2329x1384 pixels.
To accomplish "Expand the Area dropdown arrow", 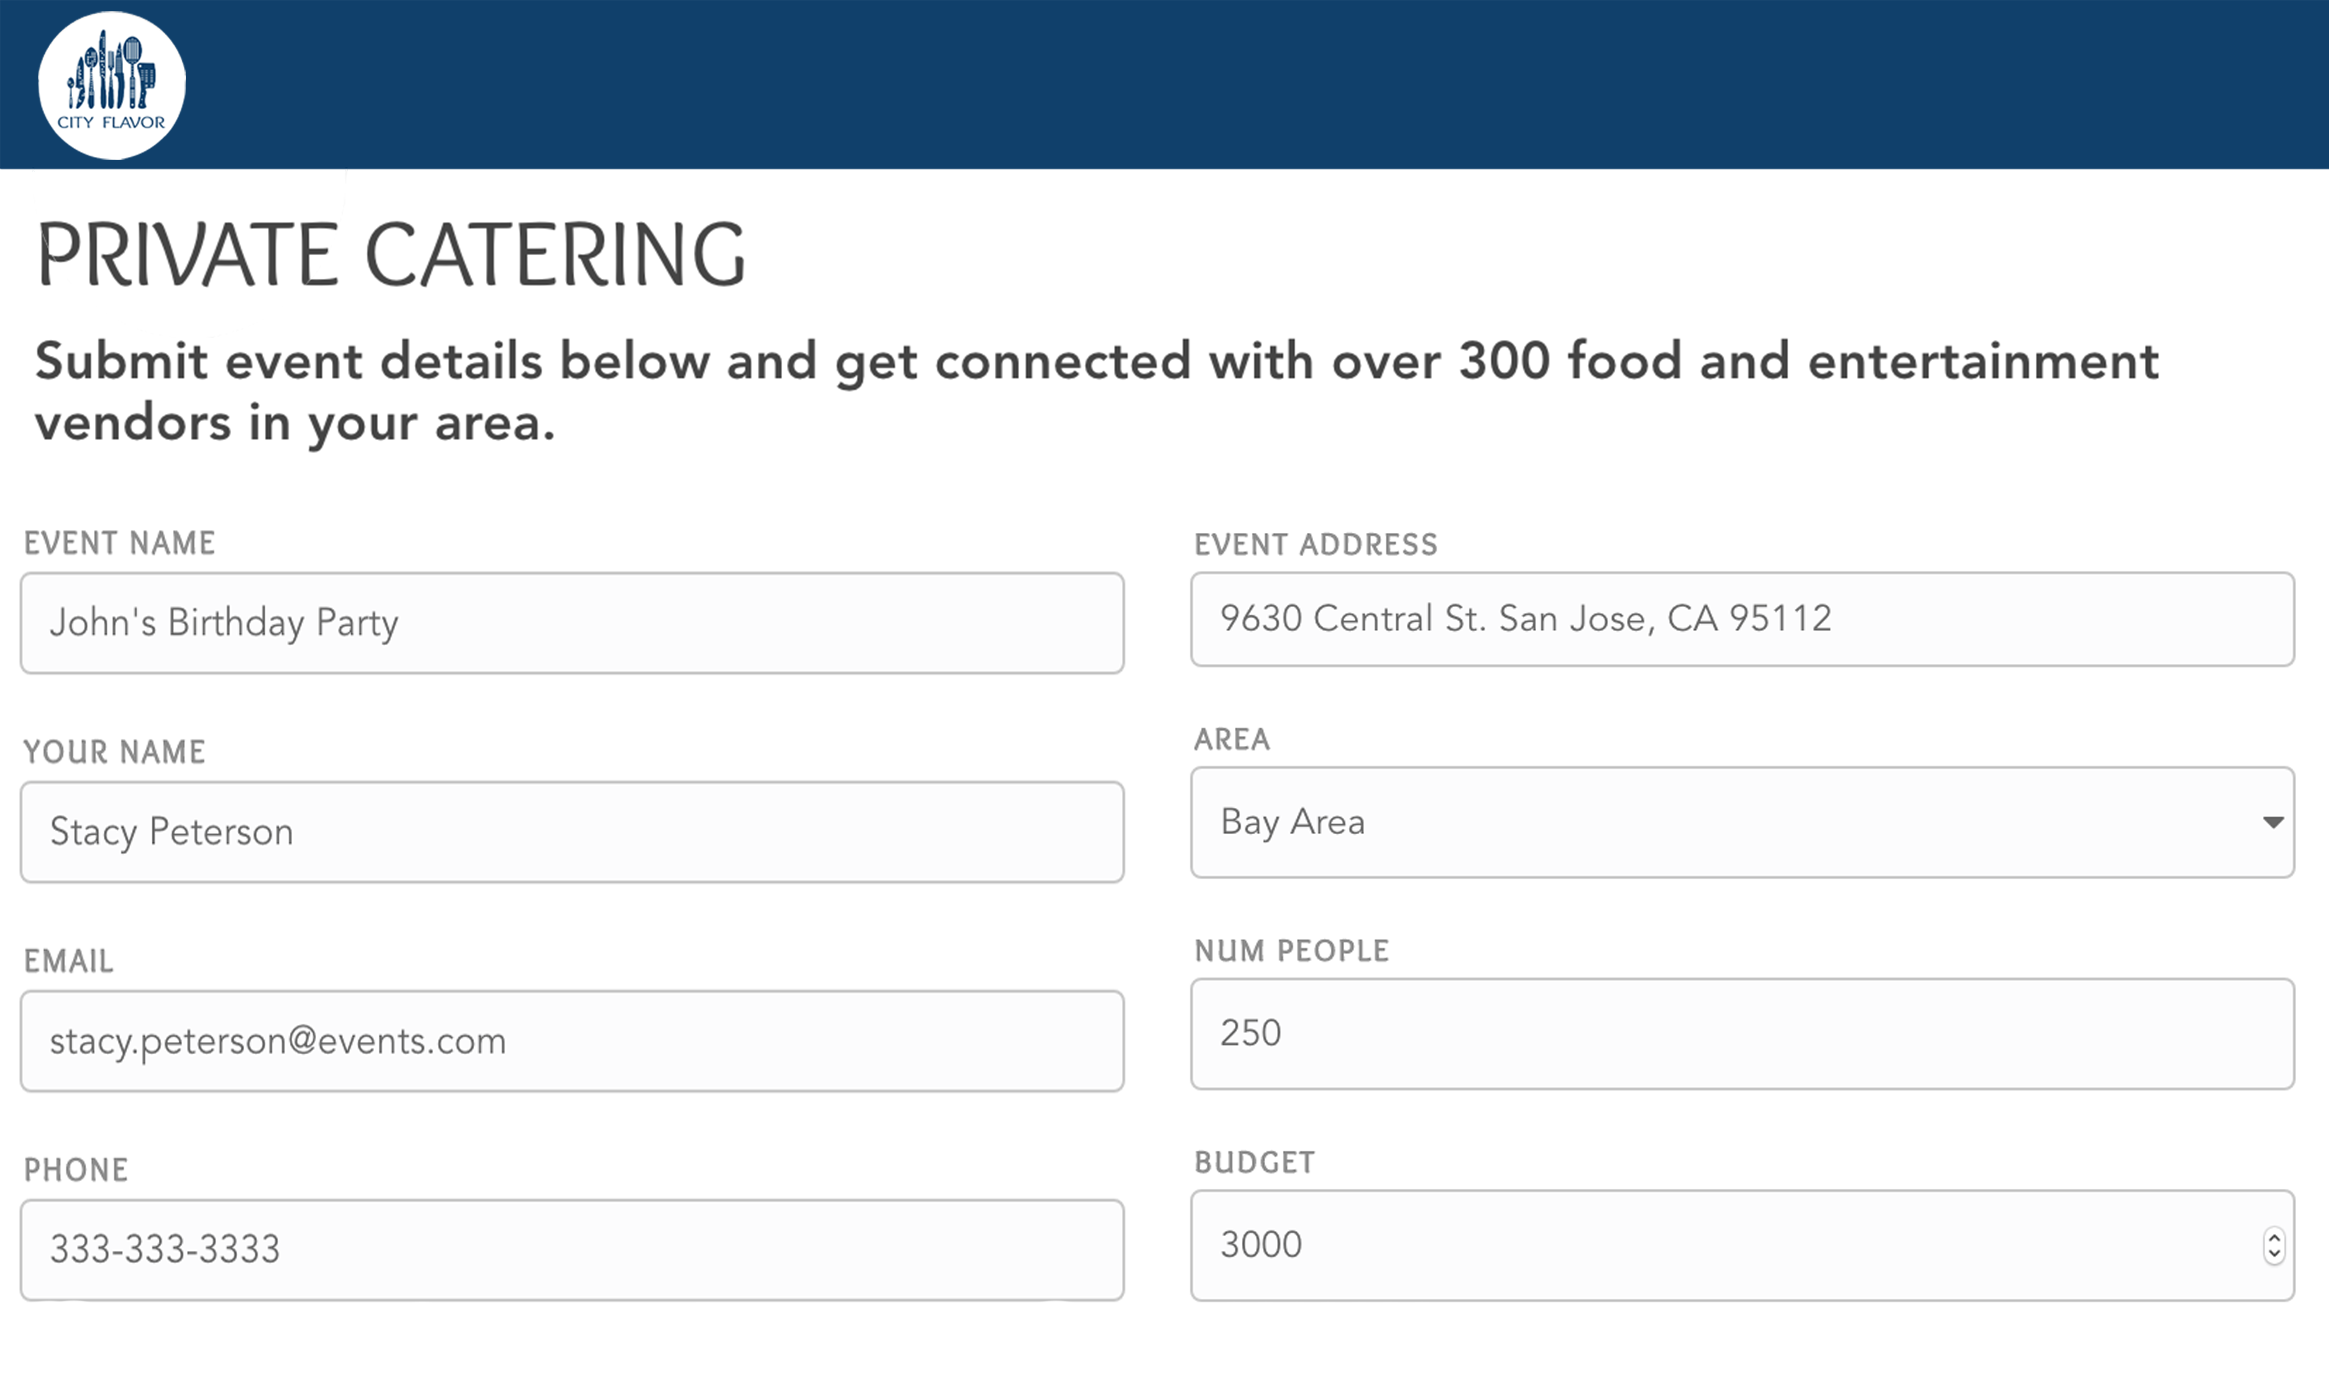I will [2272, 822].
